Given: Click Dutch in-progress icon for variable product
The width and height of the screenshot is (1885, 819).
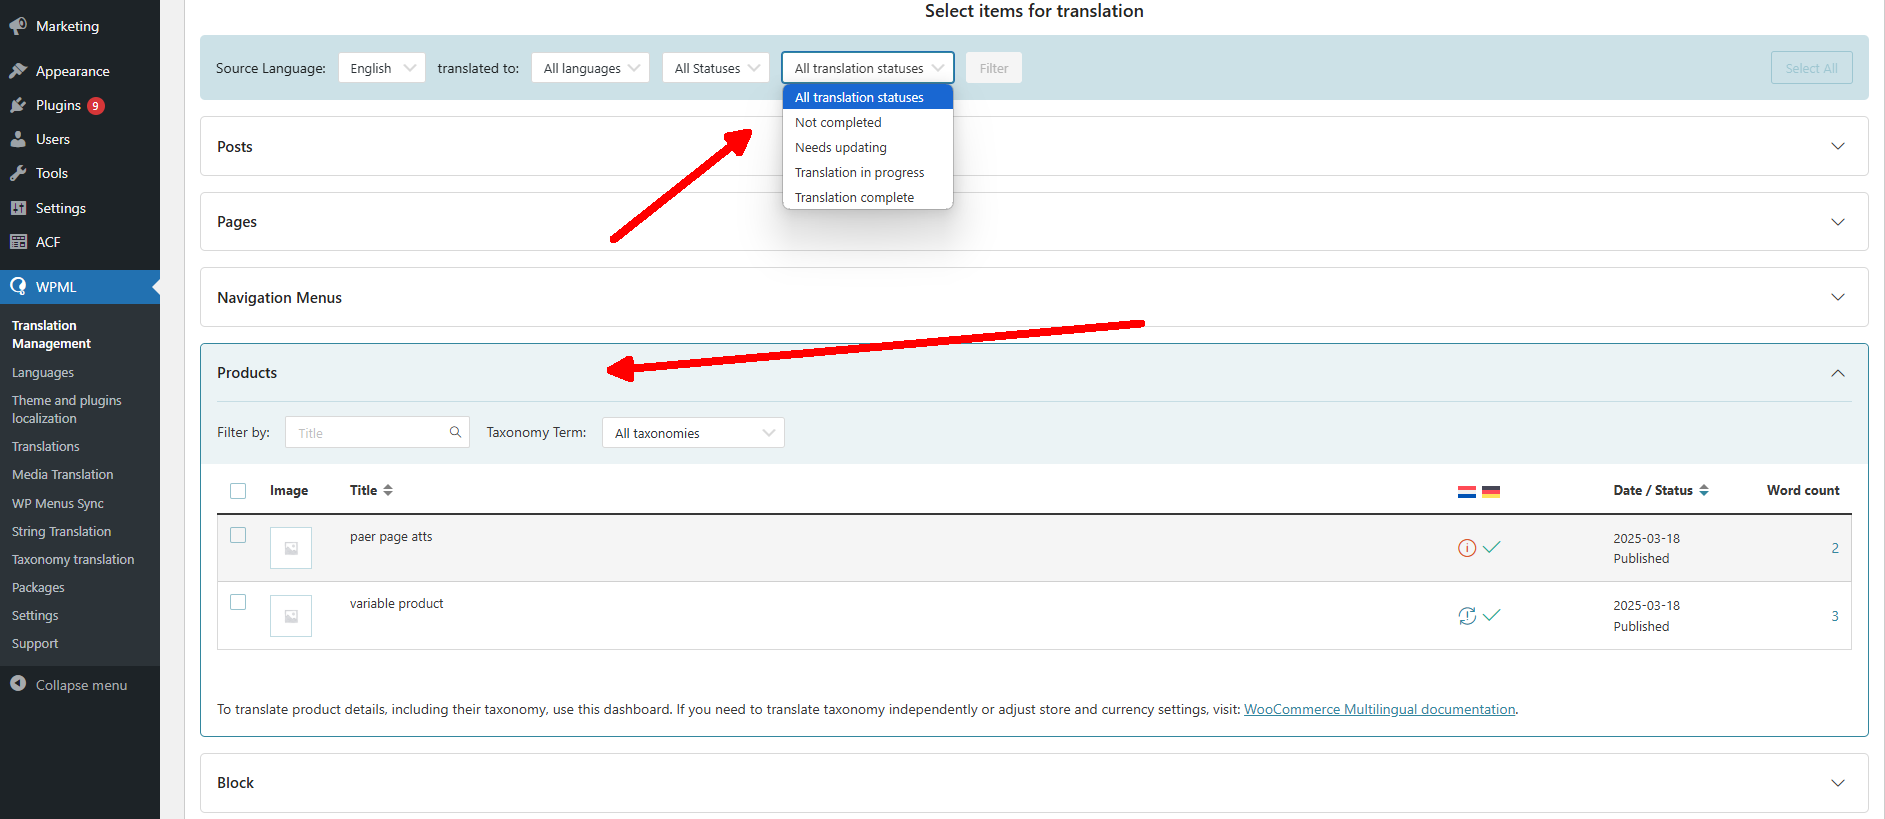Looking at the screenshot, I should pos(1467,616).
